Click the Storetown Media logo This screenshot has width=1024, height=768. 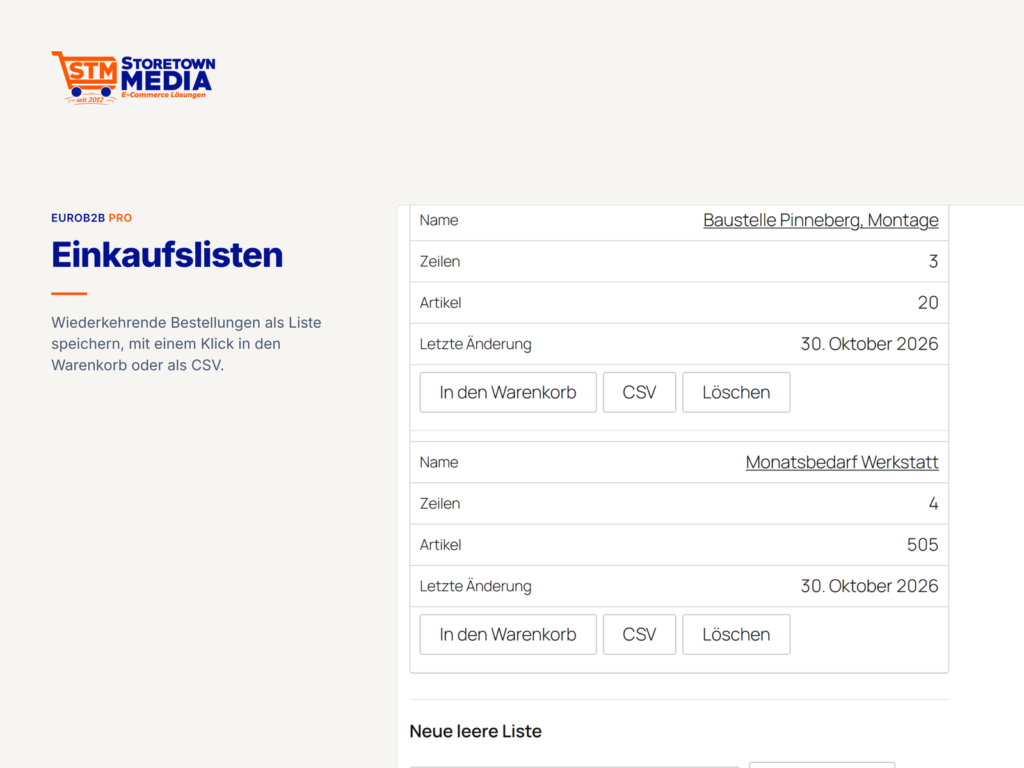[133, 78]
